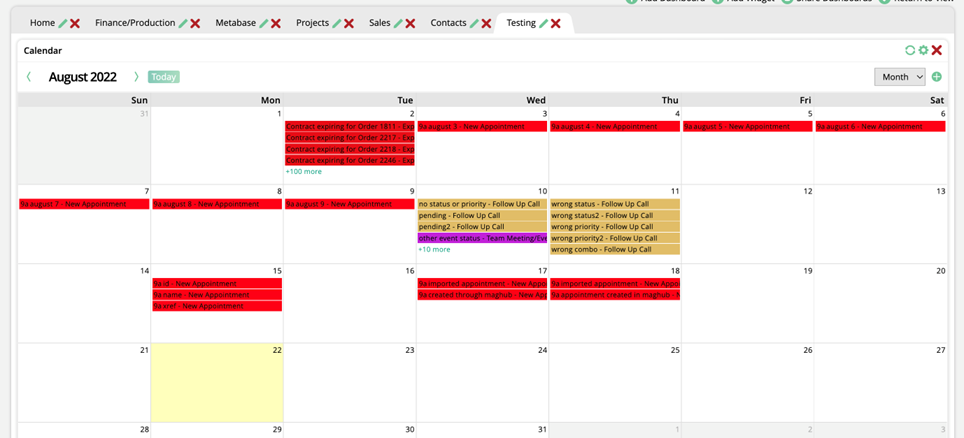The width and height of the screenshot is (964, 438).
Task: Show '+10 more' events on August 10
Action: pyautogui.click(x=434, y=250)
